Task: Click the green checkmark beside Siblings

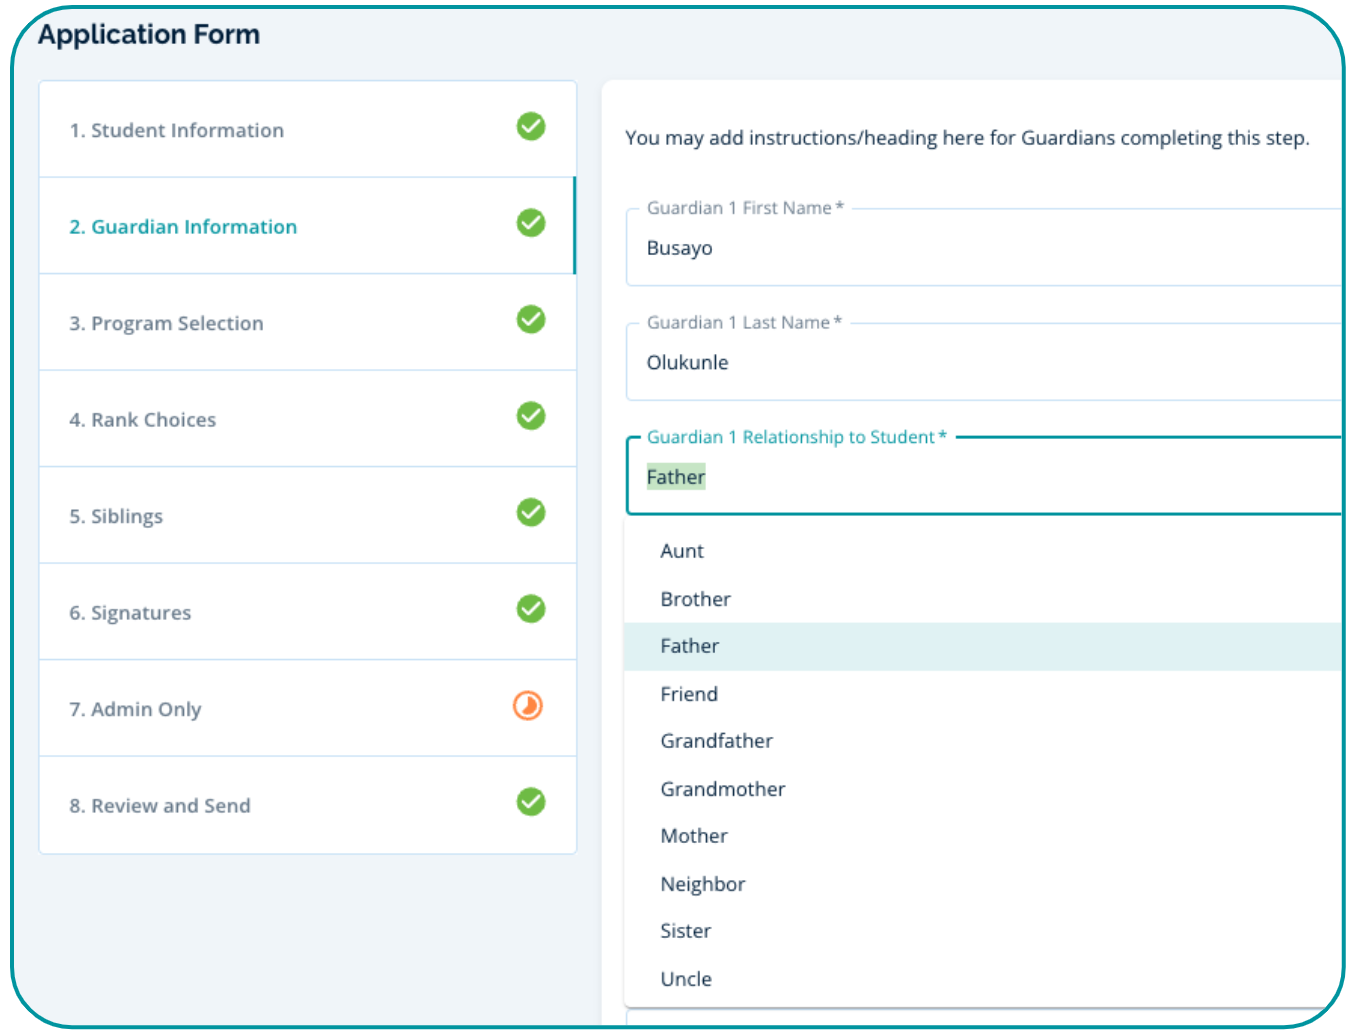Action: (530, 513)
